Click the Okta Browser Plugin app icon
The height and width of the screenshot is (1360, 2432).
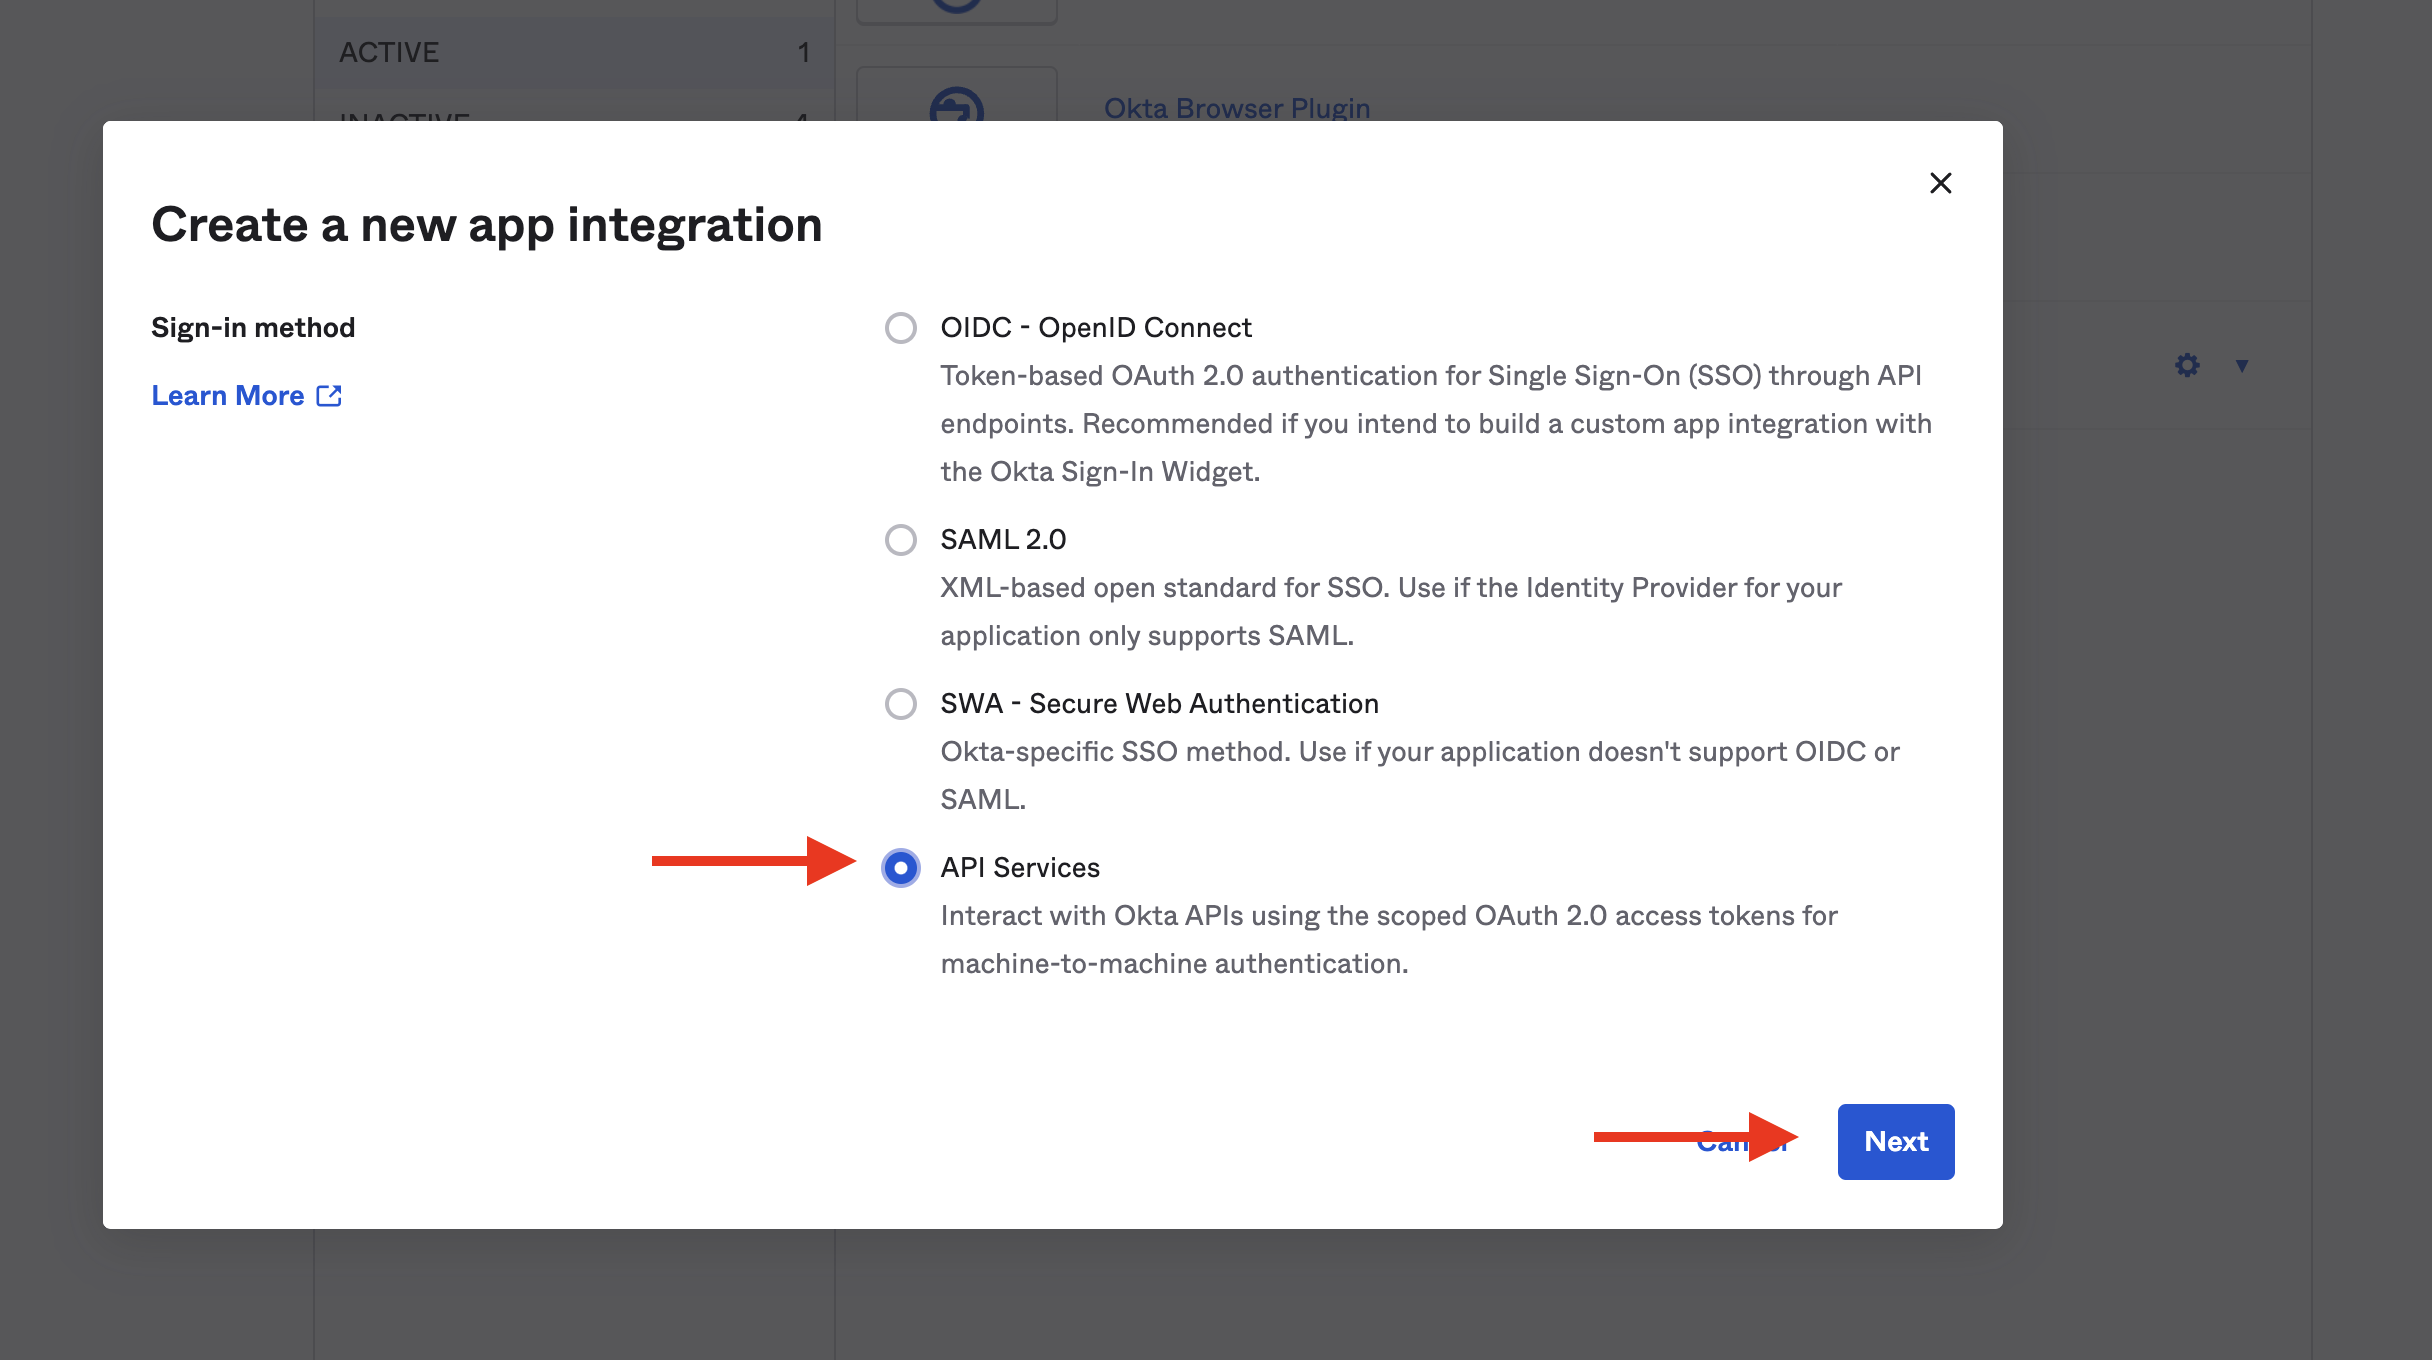956,104
